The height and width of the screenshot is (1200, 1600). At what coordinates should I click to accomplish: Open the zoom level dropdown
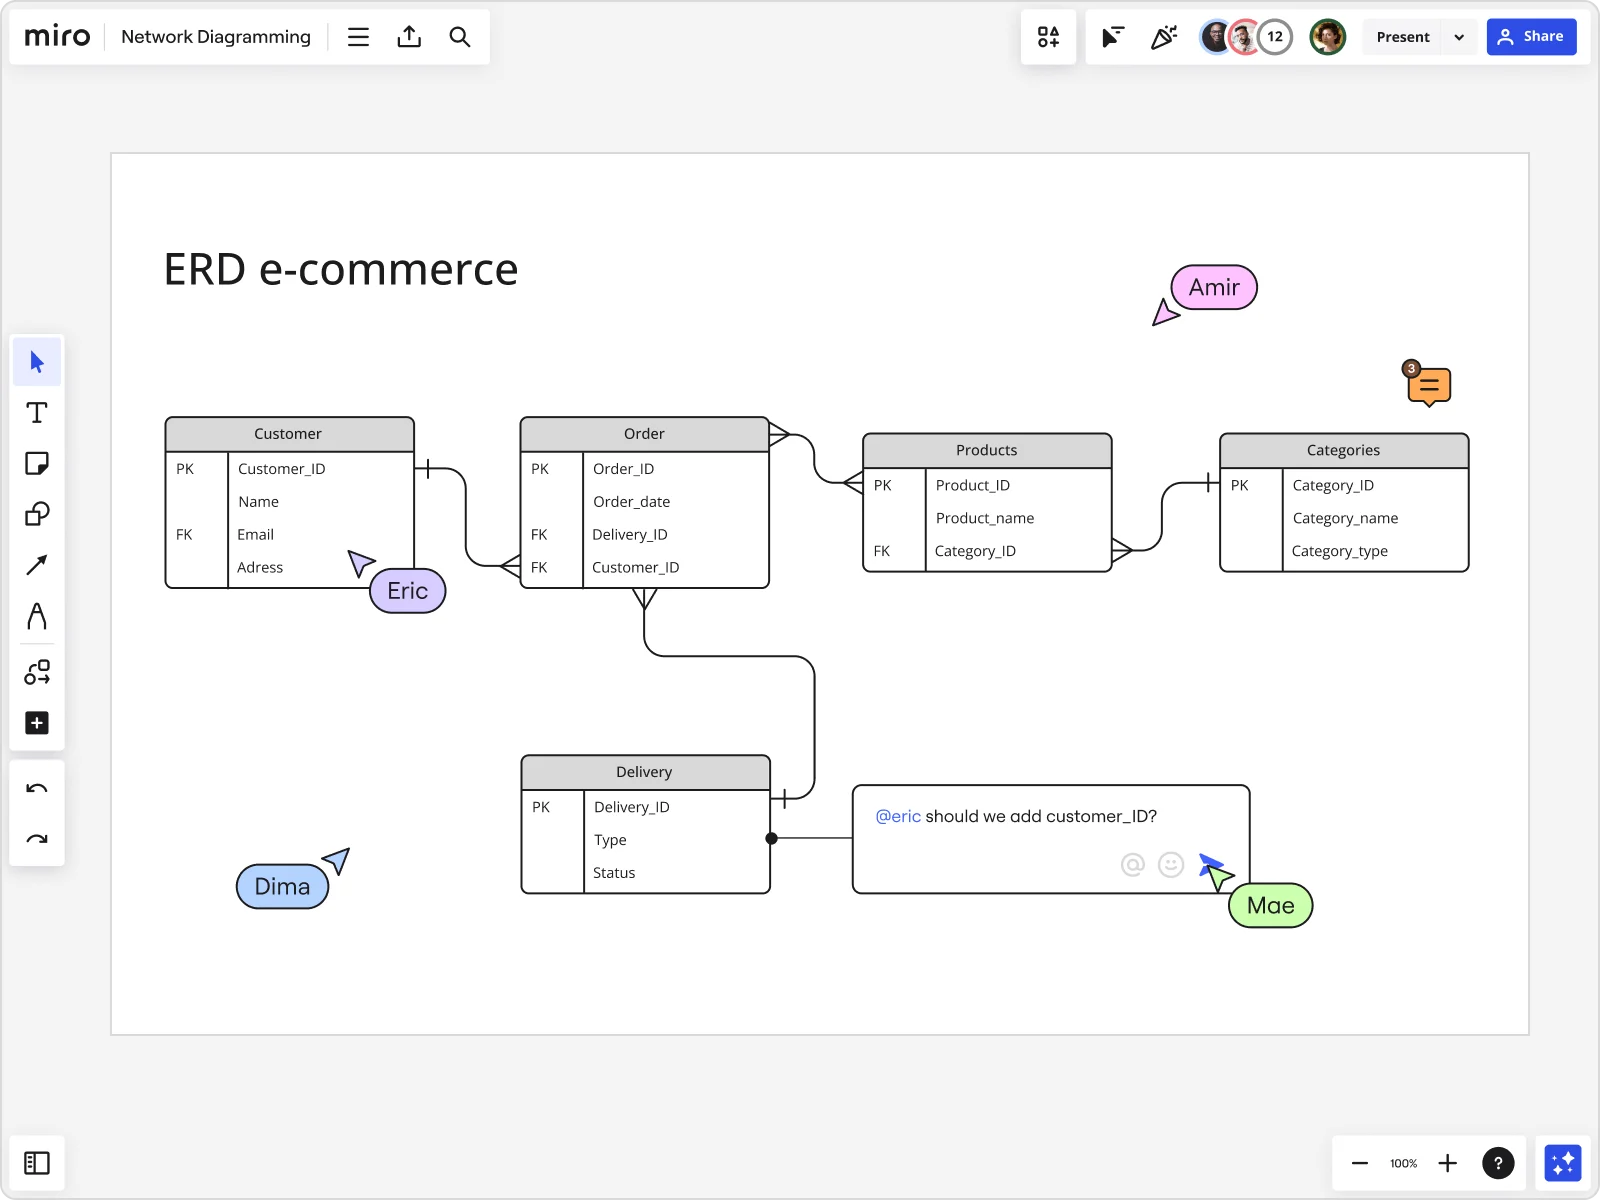[1403, 1163]
